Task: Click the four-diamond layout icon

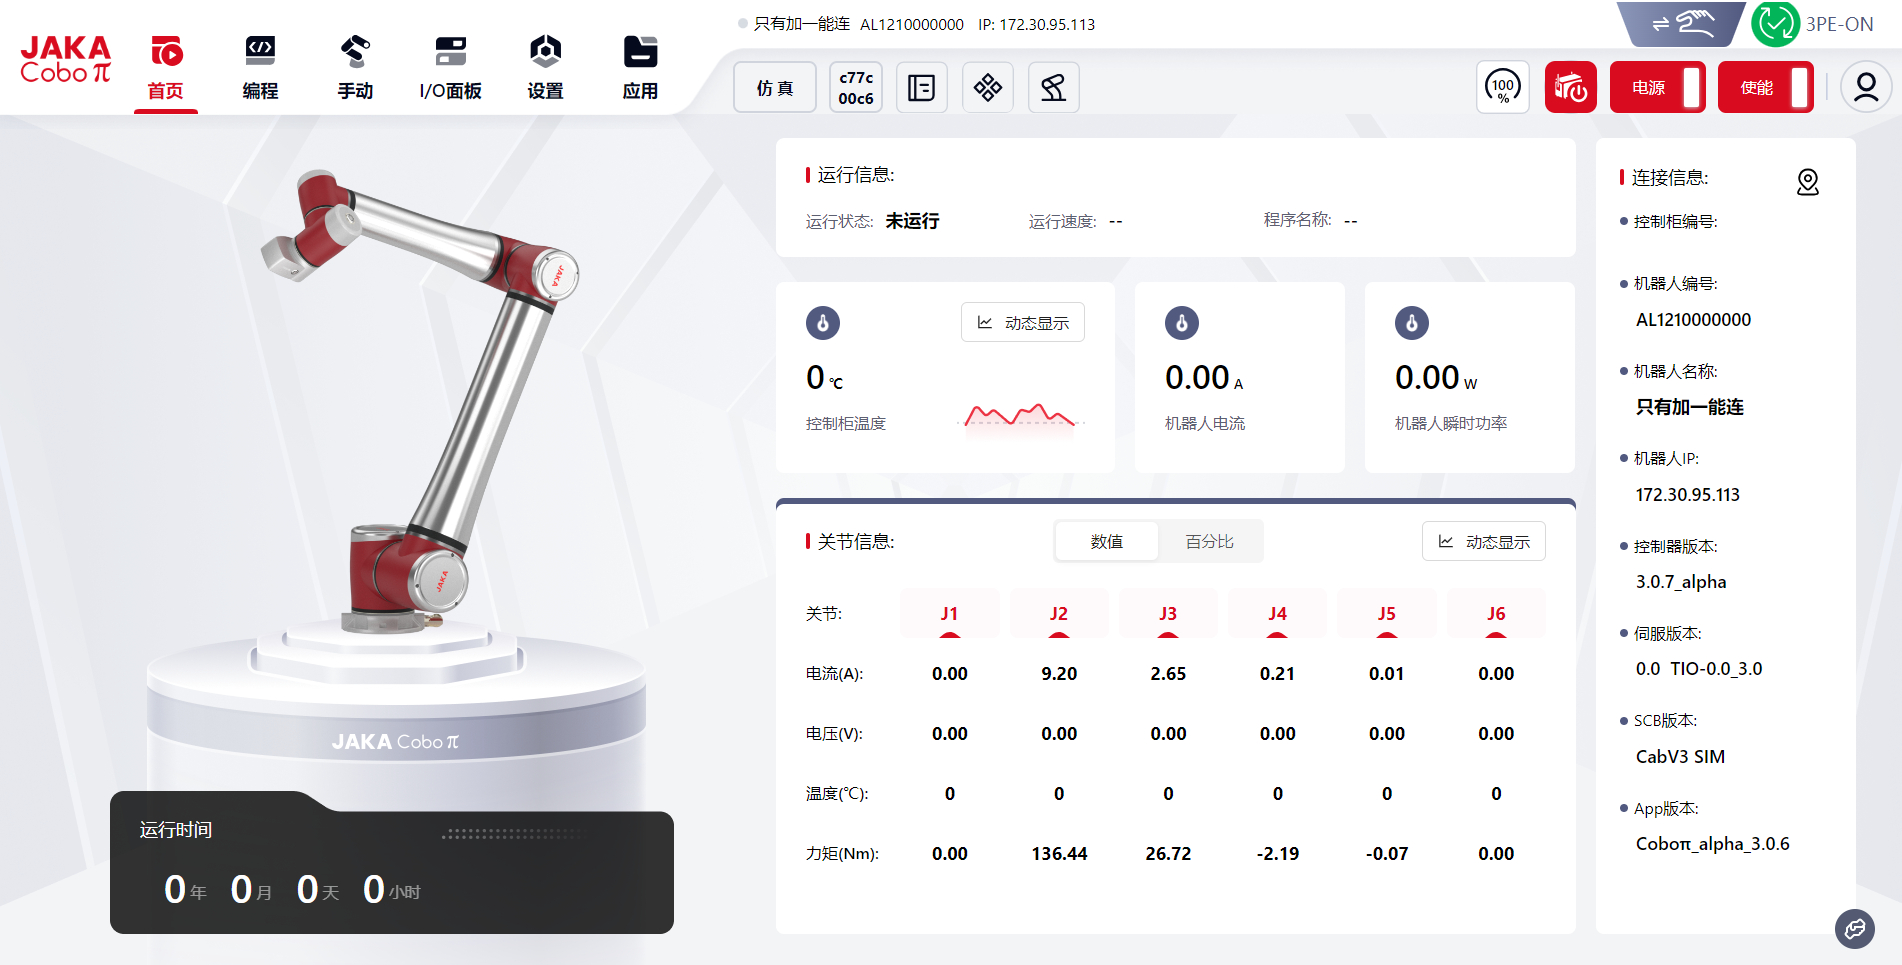Action: pyautogui.click(x=988, y=88)
